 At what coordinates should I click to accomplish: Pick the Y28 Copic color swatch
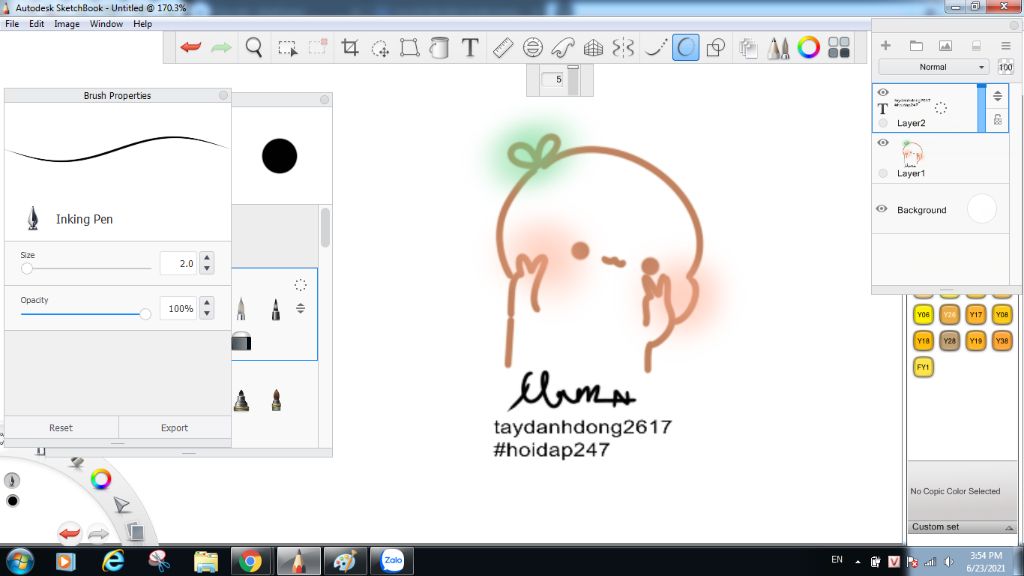click(950, 340)
